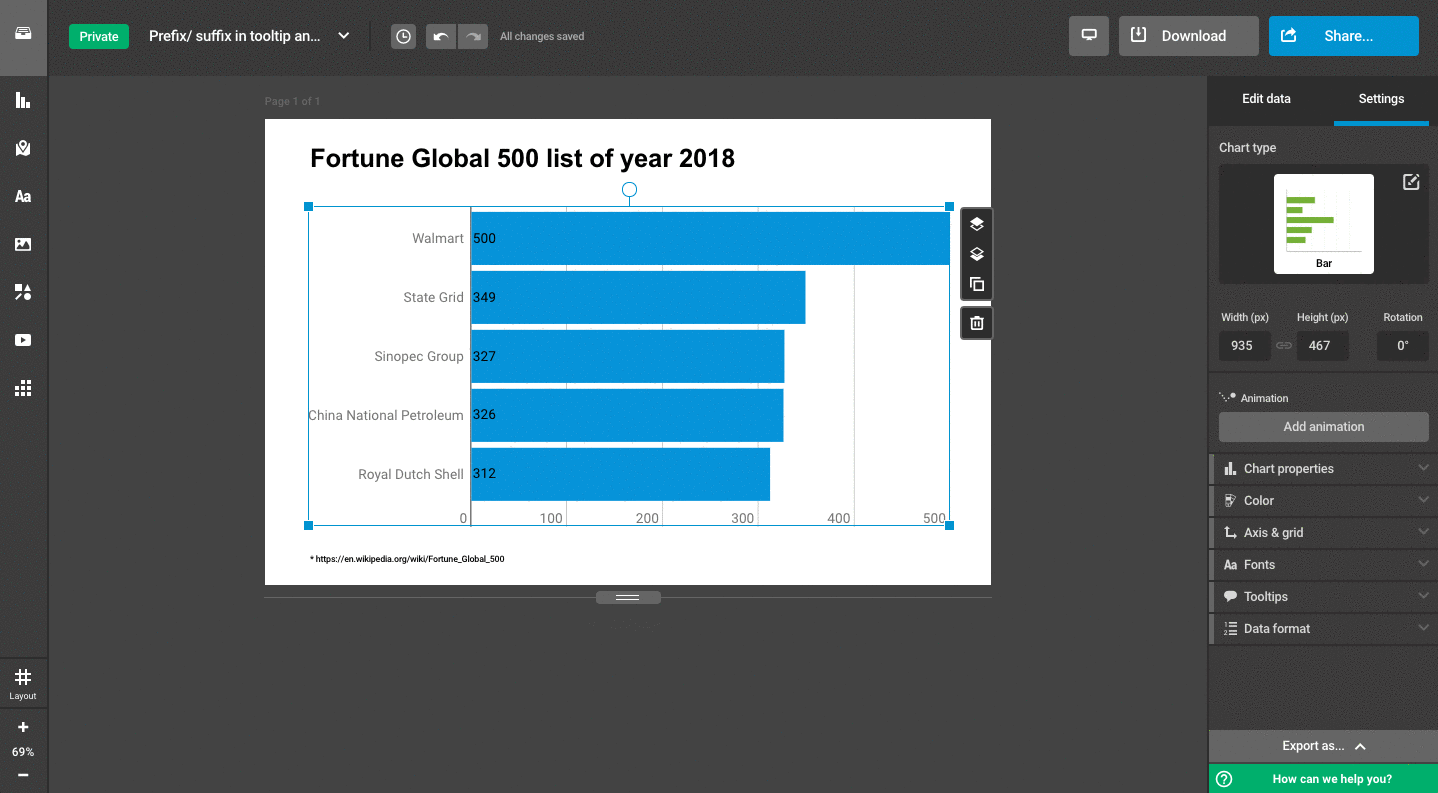Image resolution: width=1438 pixels, height=793 pixels.
Task: Click the Rotation field showing 0°
Action: point(1403,346)
